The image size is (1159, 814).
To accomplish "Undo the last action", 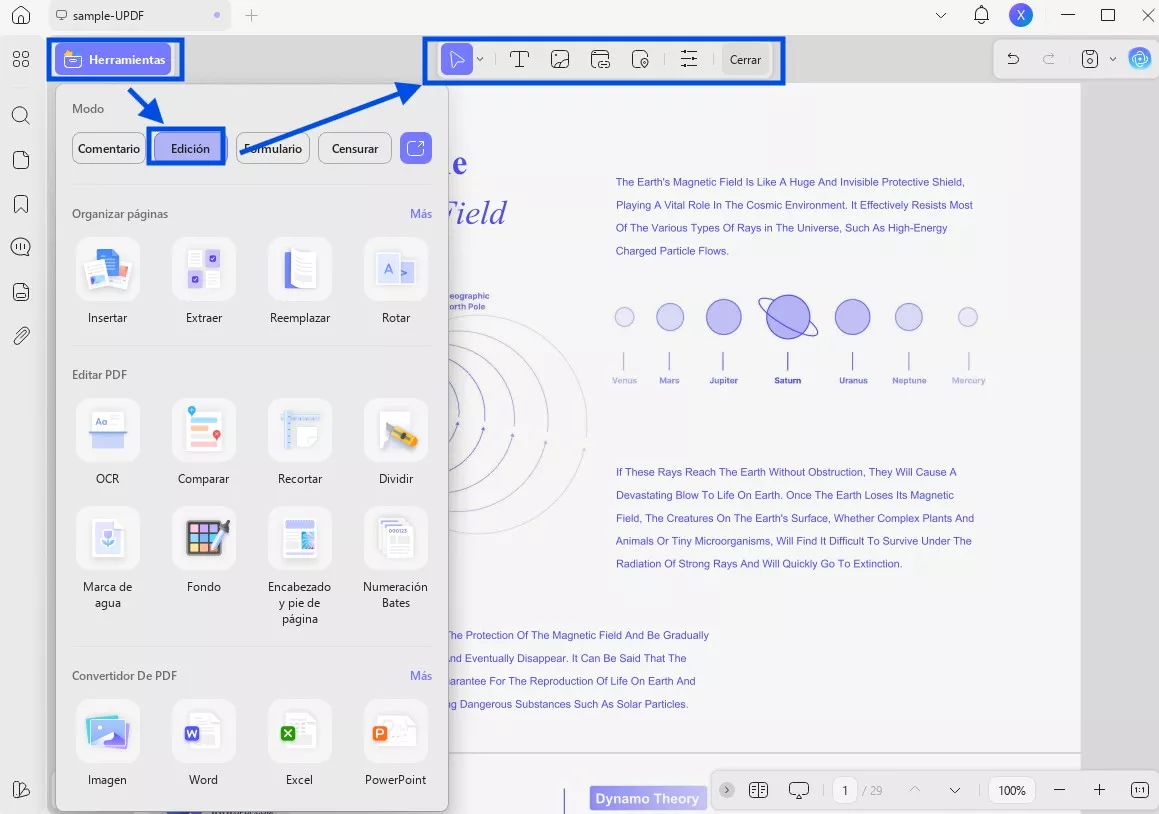I will tap(1013, 59).
